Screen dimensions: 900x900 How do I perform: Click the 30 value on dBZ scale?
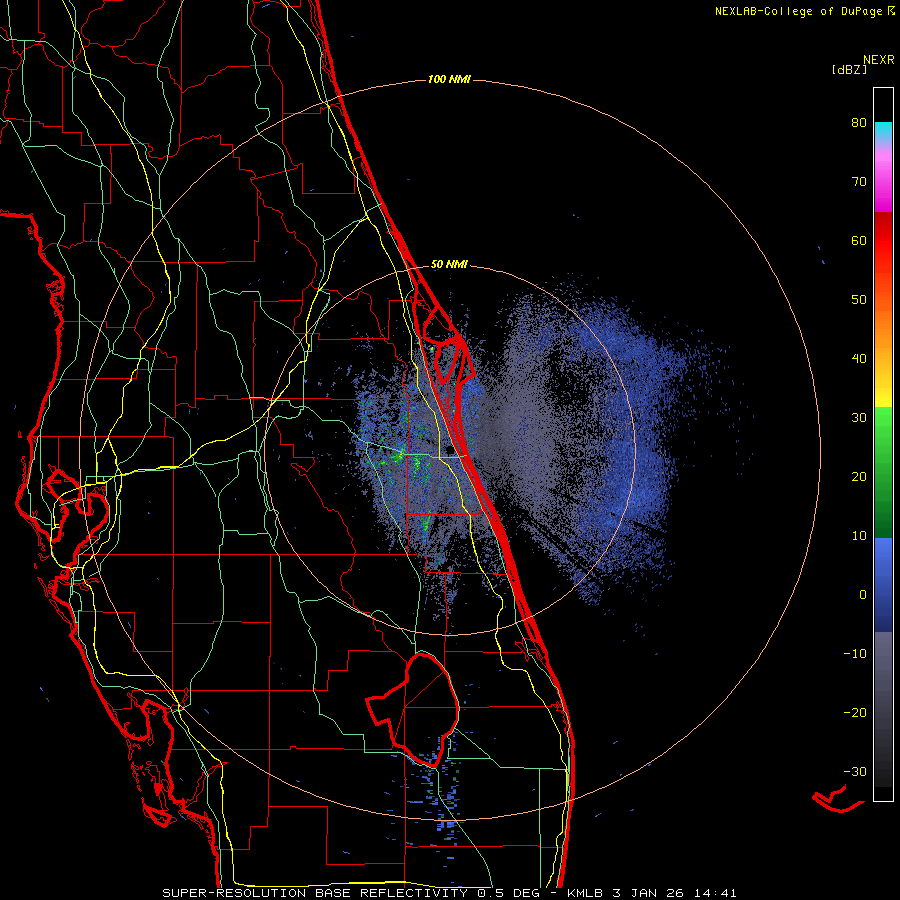point(859,418)
